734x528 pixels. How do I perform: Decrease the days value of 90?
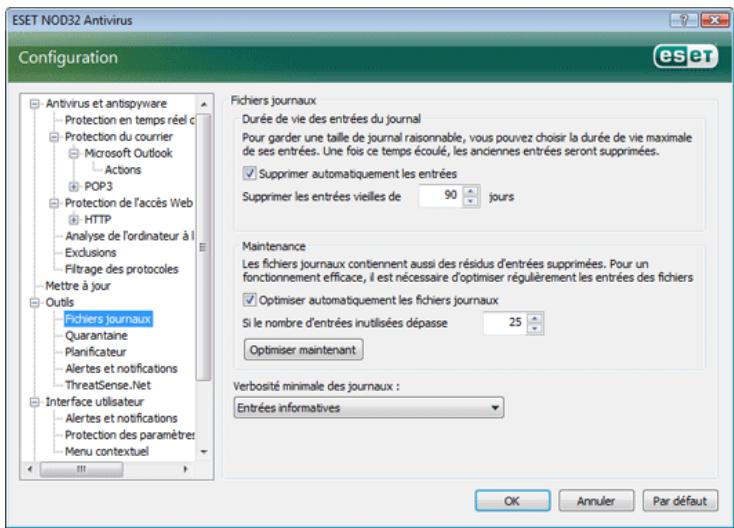click(x=470, y=201)
